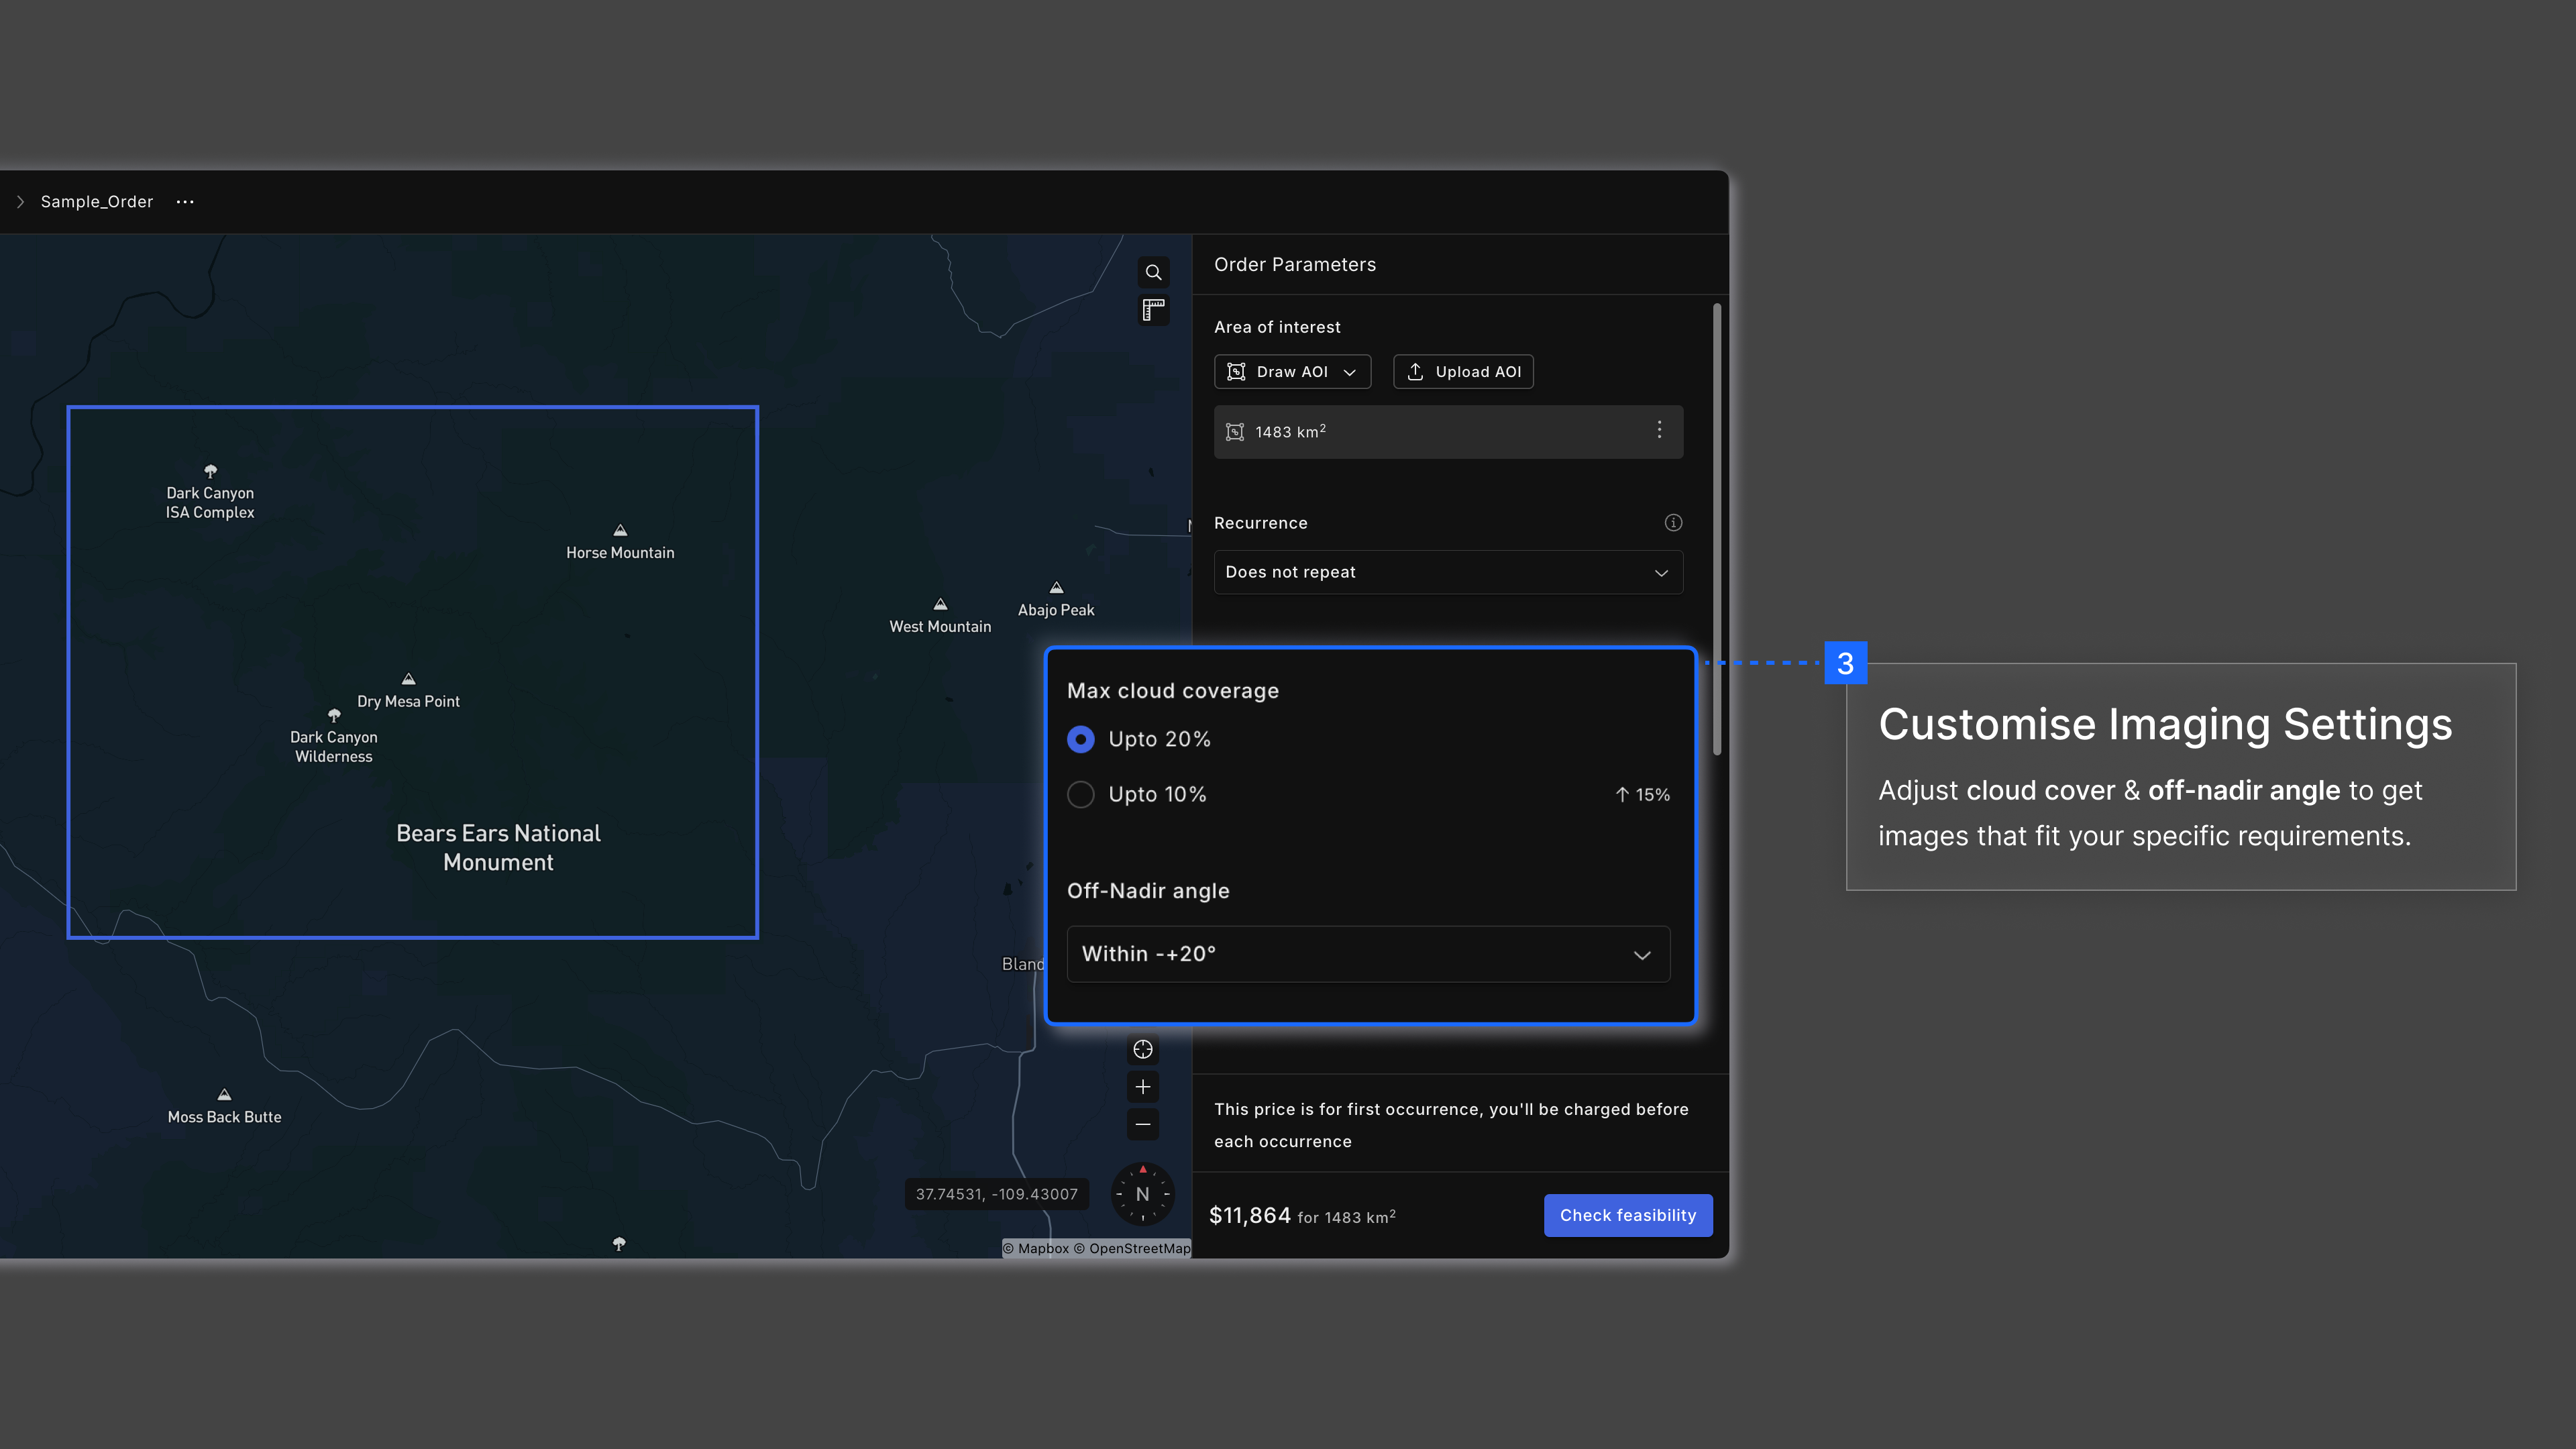The width and height of the screenshot is (2576, 1449).
Task: Click the Upload AOI button
Action: (1463, 372)
